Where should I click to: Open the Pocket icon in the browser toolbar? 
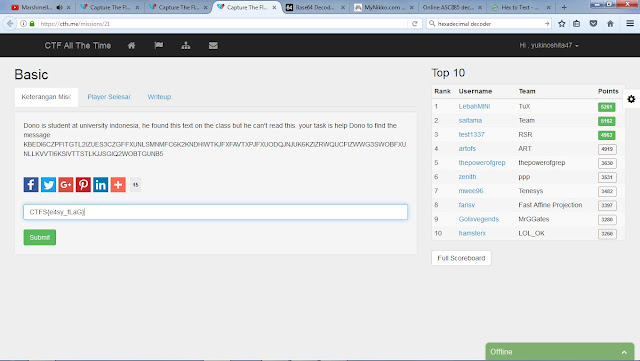[x=593, y=24]
